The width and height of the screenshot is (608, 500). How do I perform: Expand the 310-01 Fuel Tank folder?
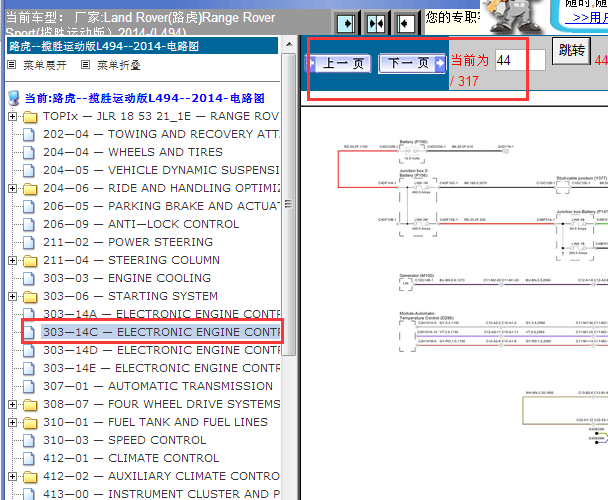tap(12, 422)
